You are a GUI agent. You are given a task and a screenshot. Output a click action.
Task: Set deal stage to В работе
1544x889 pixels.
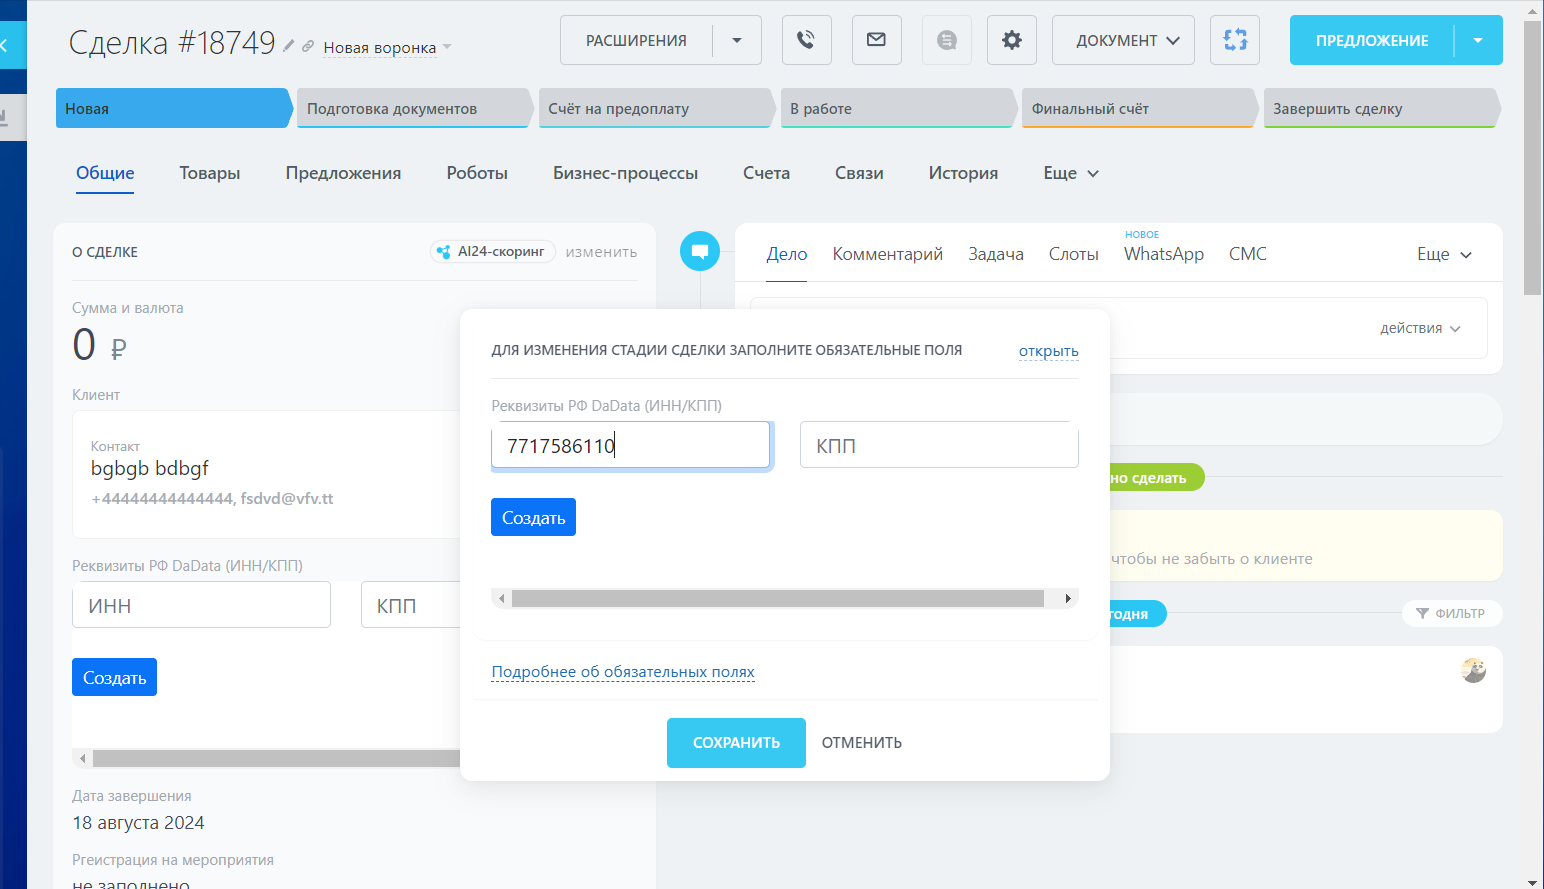click(x=898, y=108)
